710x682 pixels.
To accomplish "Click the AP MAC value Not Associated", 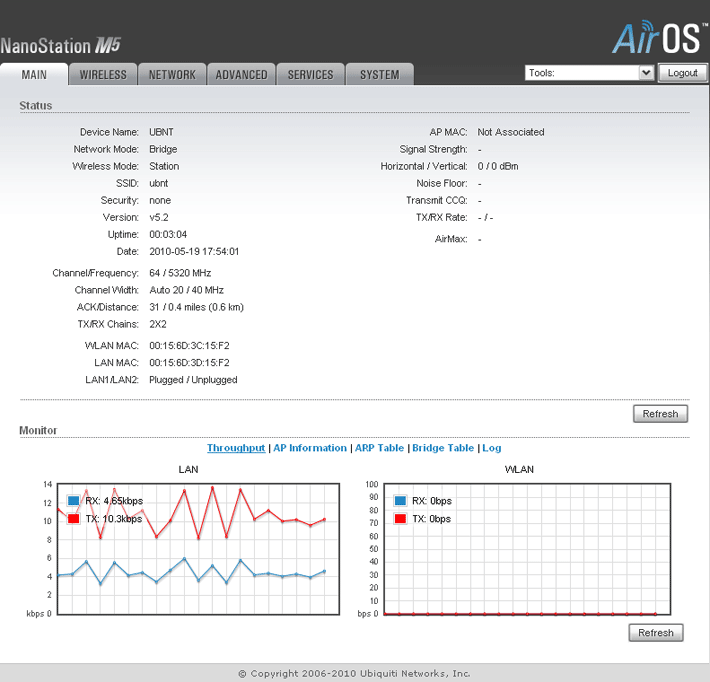I will [511, 132].
